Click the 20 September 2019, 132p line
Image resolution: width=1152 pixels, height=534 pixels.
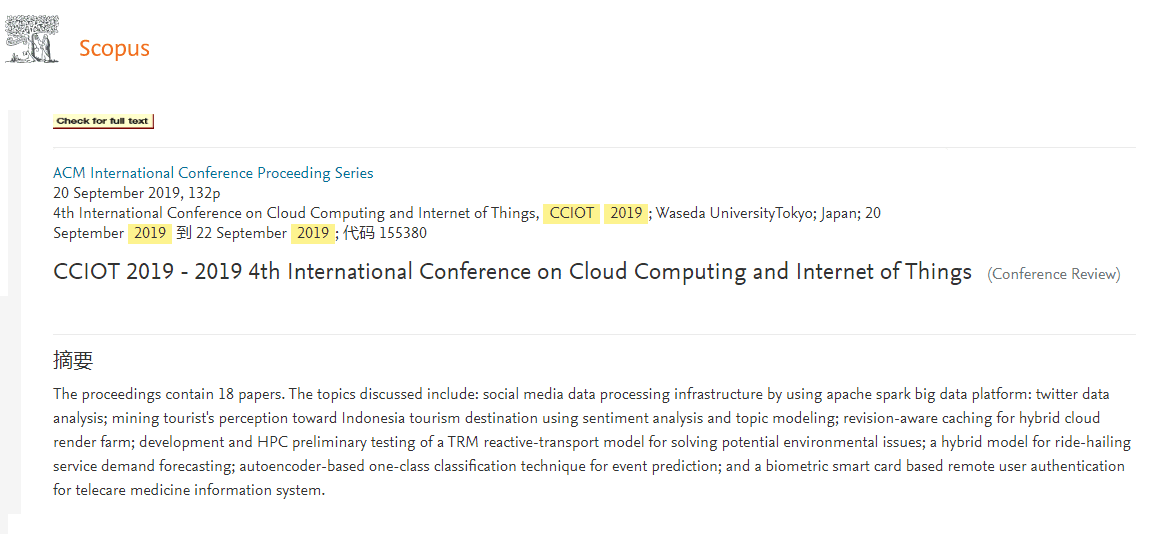137,193
